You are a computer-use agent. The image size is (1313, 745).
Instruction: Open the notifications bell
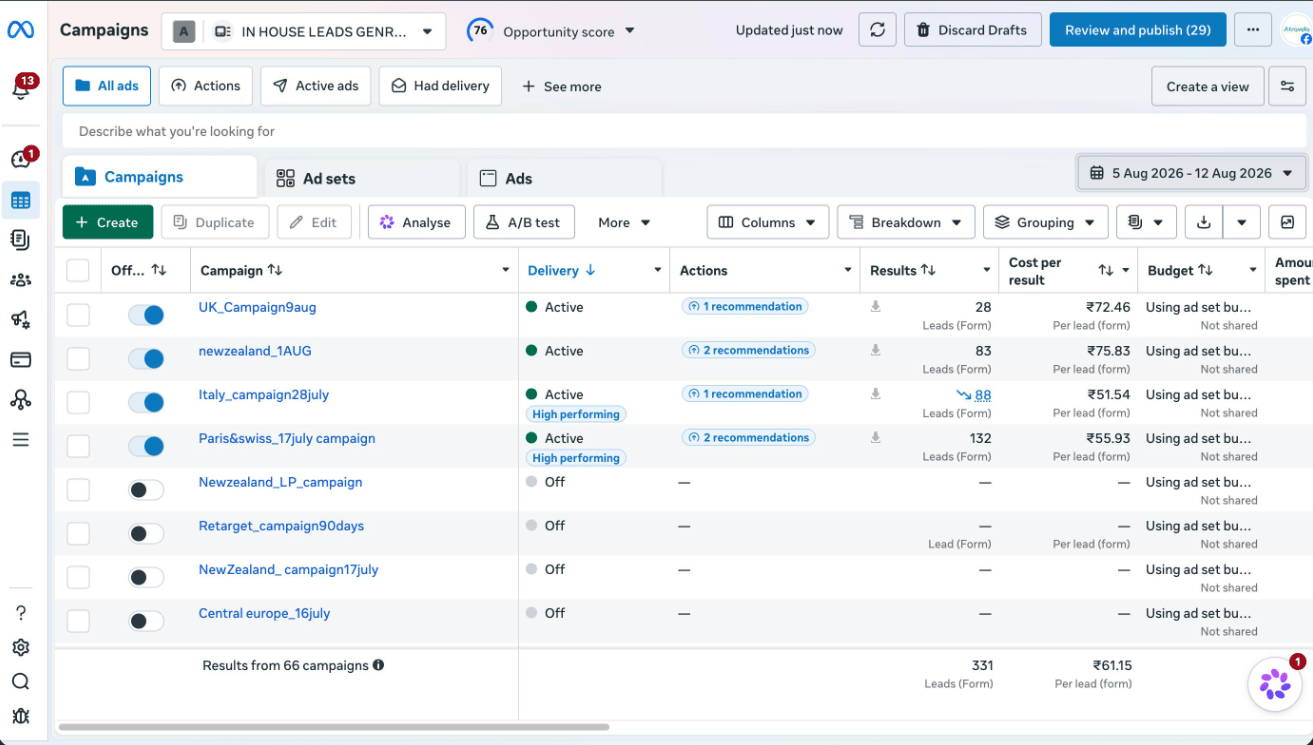[21, 88]
